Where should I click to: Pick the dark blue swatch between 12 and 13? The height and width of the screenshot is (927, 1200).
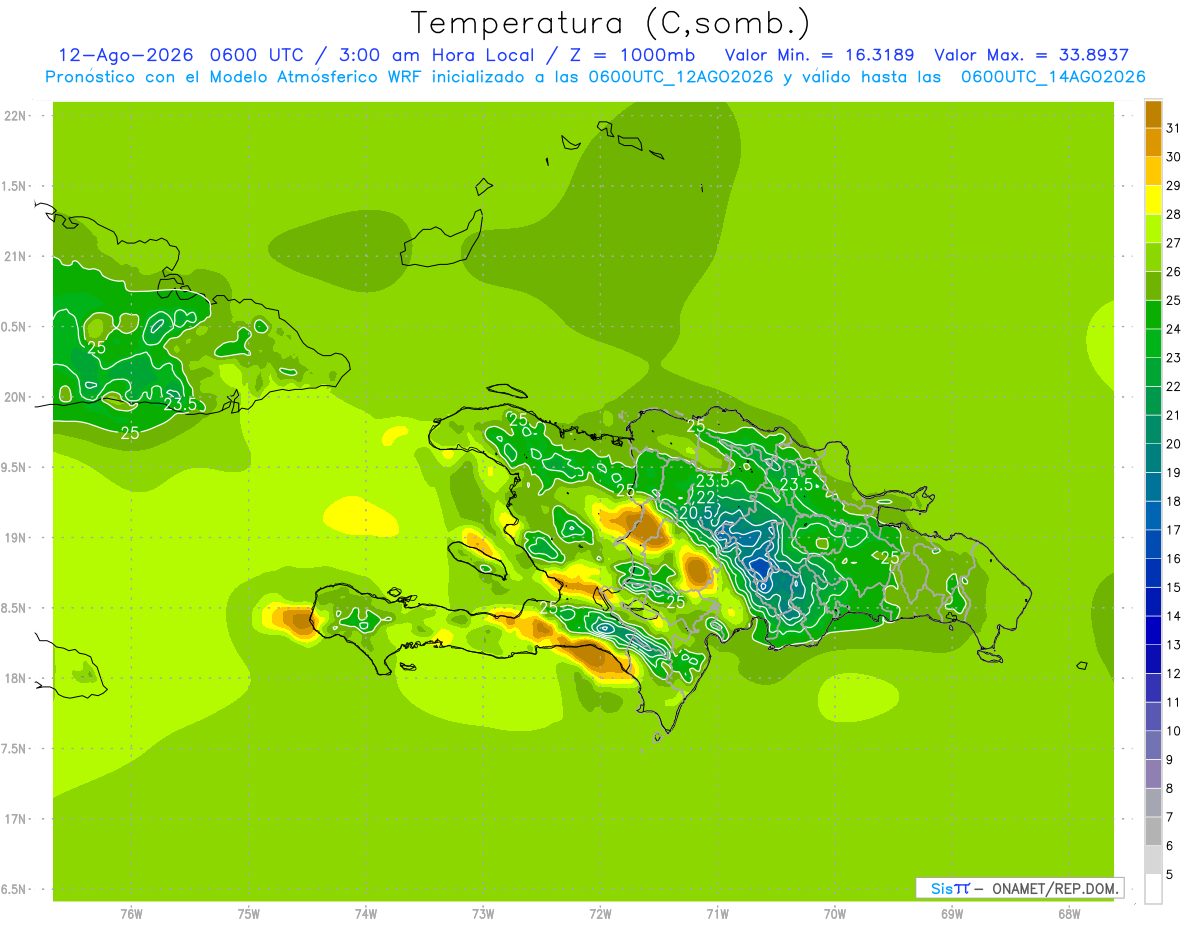tap(1153, 659)
